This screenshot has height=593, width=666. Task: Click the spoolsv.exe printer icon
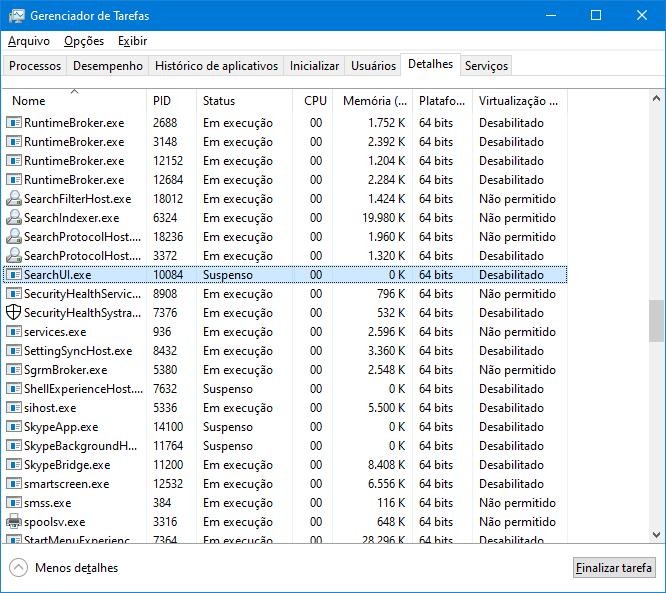[14, 522]
